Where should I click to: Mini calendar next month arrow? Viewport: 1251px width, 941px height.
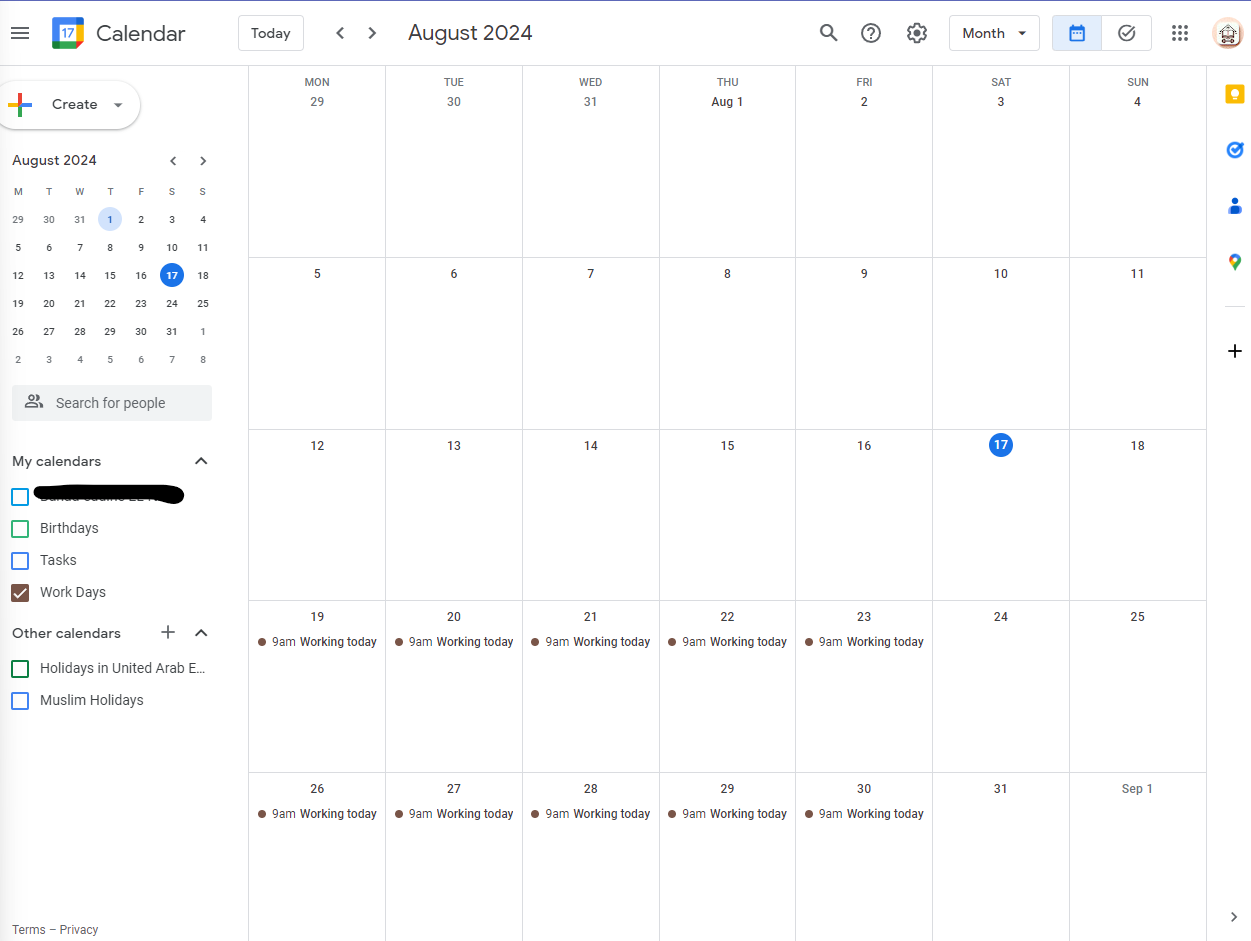point(203,161)
